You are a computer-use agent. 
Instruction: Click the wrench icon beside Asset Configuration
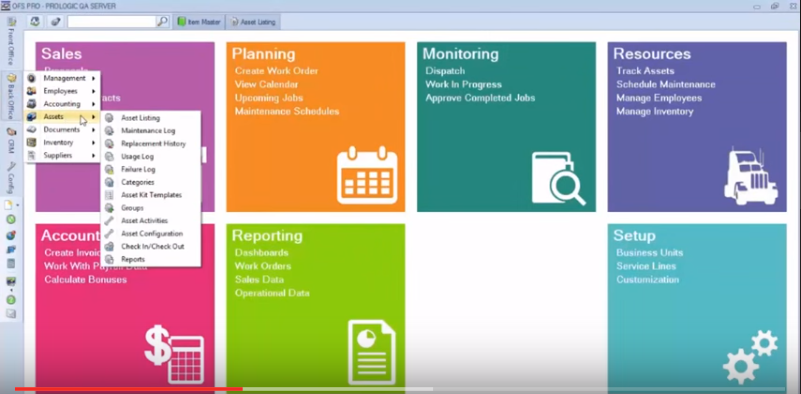click(109, 234)
